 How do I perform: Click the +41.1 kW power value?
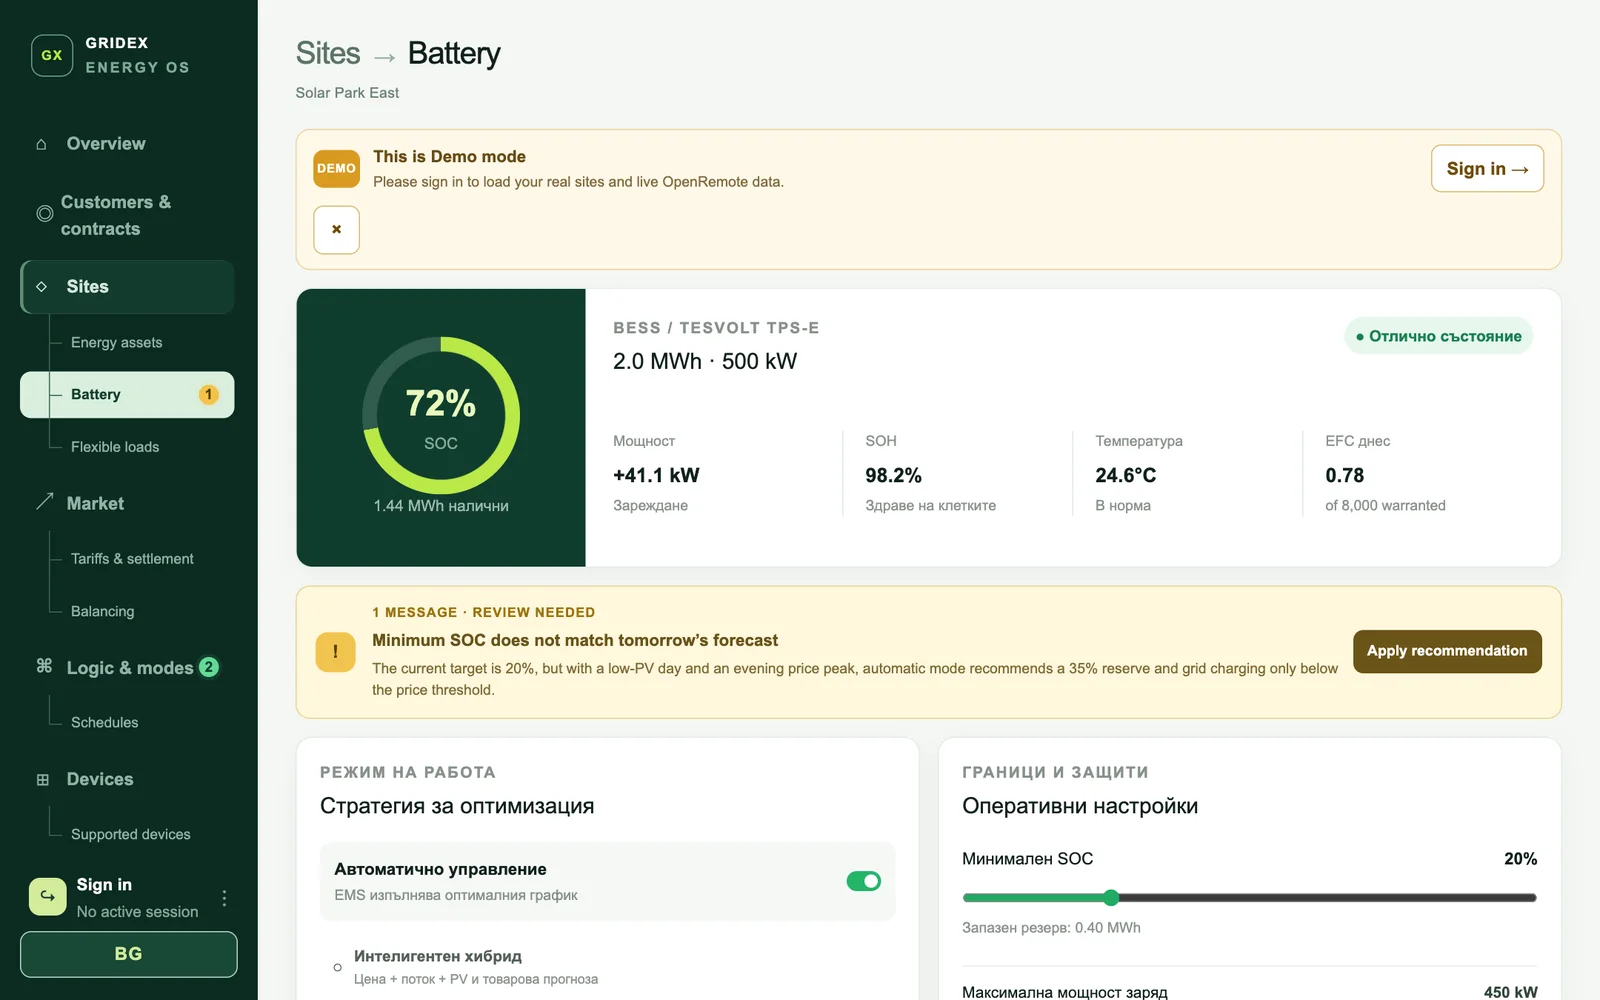[656, 476]
